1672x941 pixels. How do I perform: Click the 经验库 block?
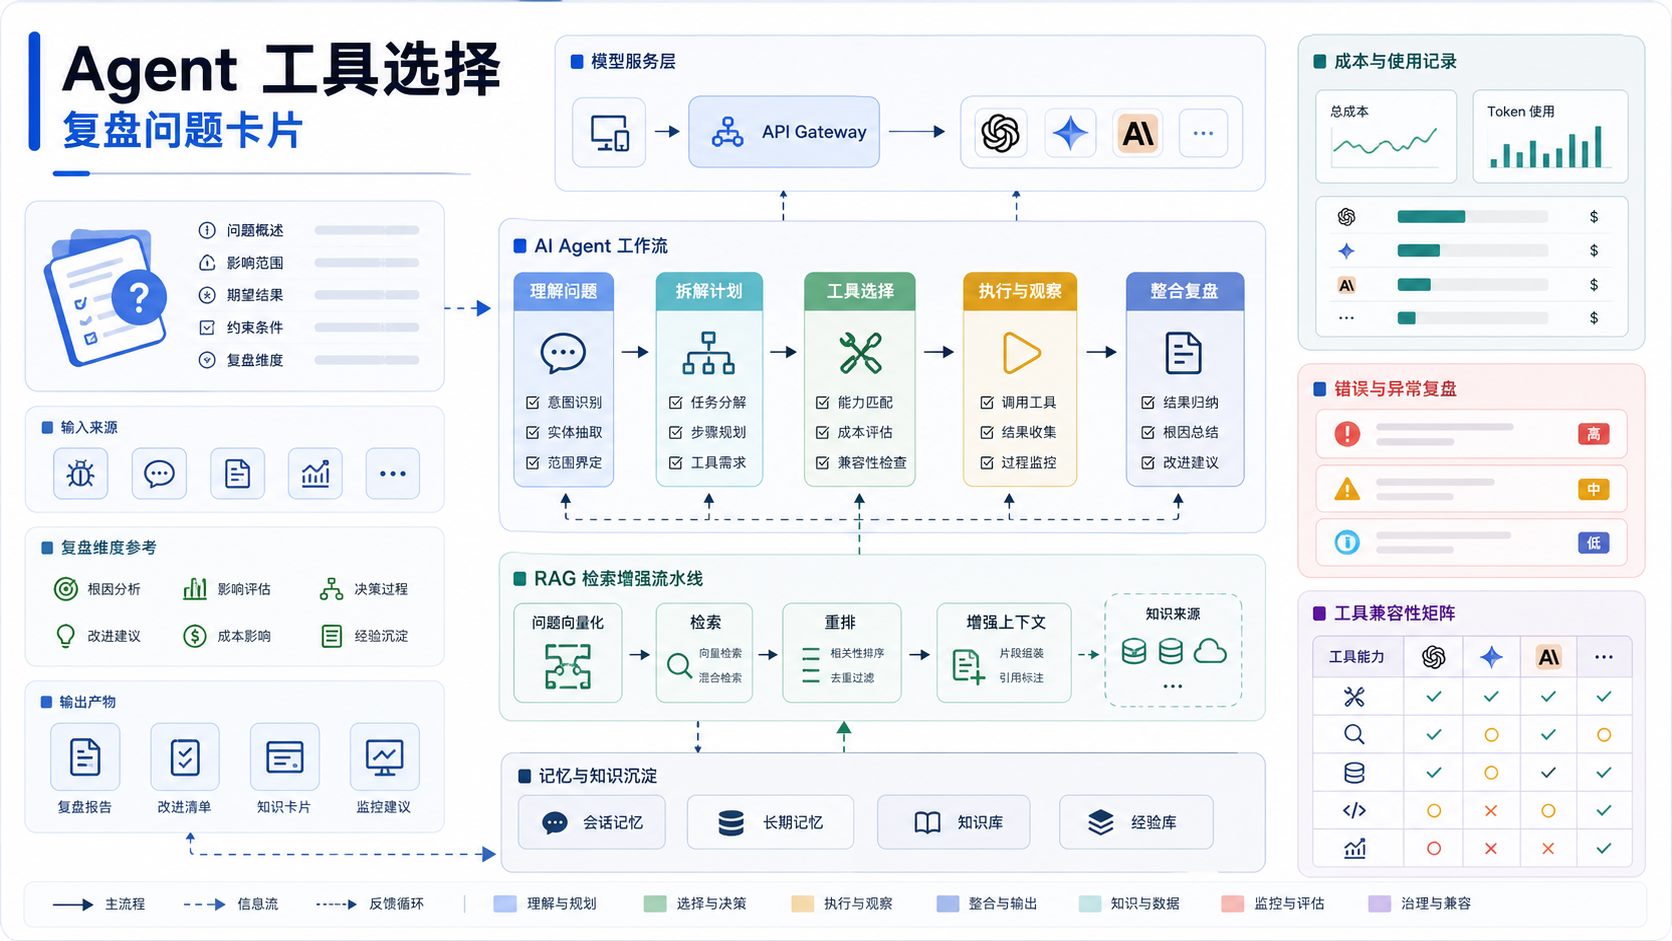(1137, 822)
